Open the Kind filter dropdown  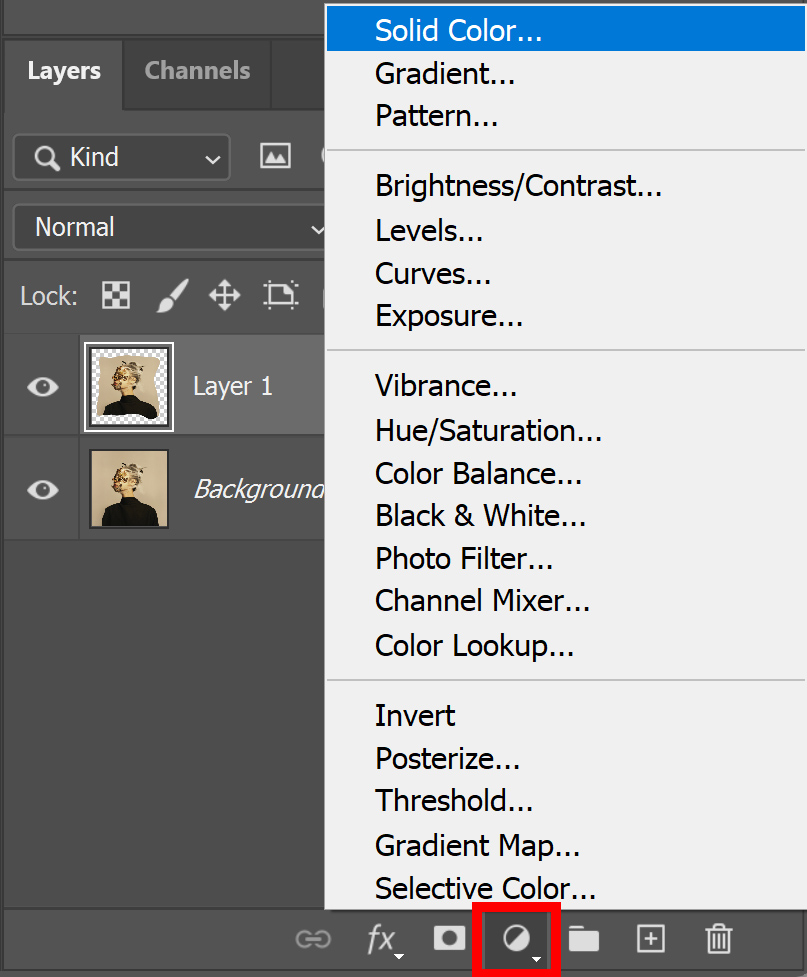121,157
